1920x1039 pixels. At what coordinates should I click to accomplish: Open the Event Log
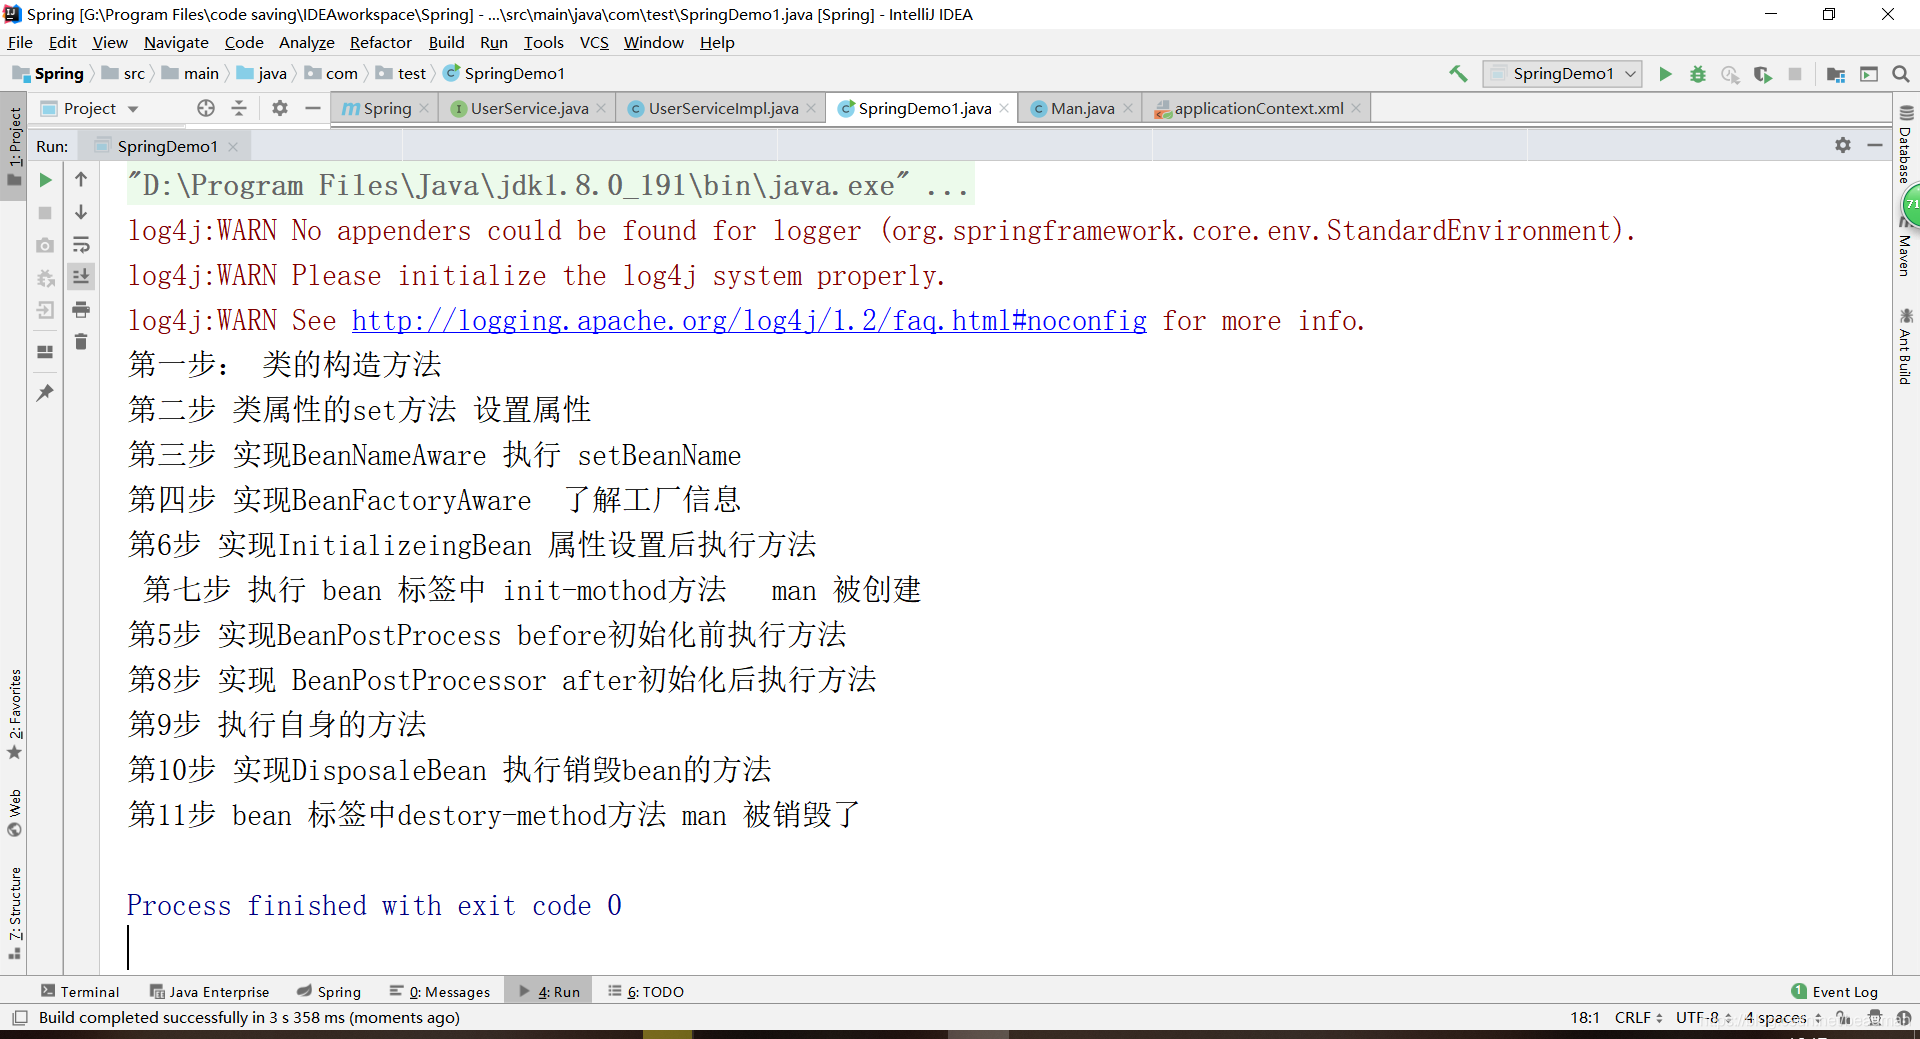[x=1835, y=991]
